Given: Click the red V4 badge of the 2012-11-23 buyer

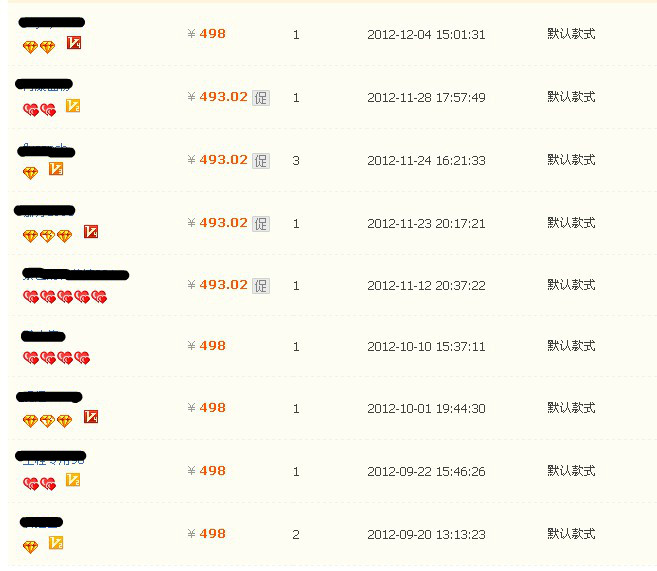Looking at the screenshot, I should click(x=91, y=231).
